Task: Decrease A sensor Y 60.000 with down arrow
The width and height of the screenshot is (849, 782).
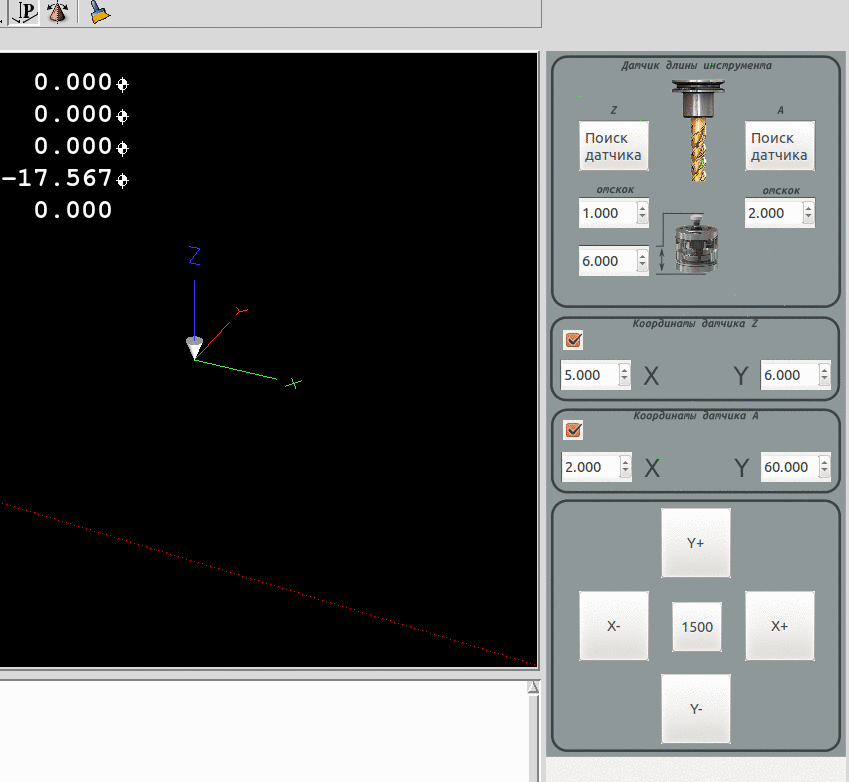Action: click(824, 473)
